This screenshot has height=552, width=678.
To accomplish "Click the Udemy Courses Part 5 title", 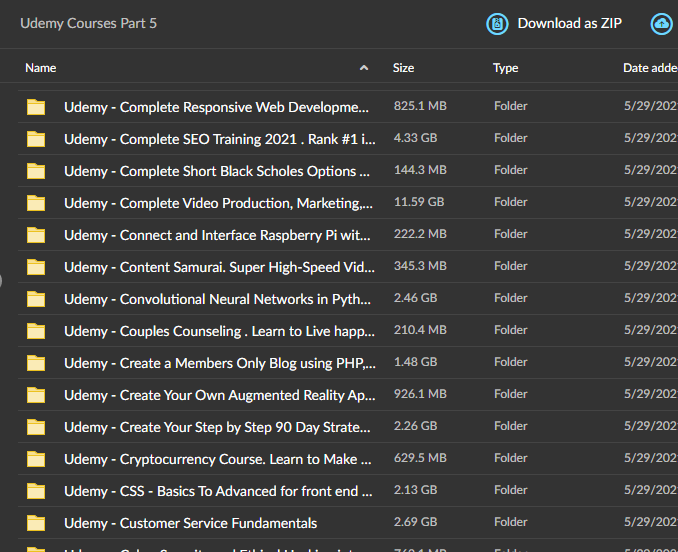I will pyautogui.click(x=88, y=23).
